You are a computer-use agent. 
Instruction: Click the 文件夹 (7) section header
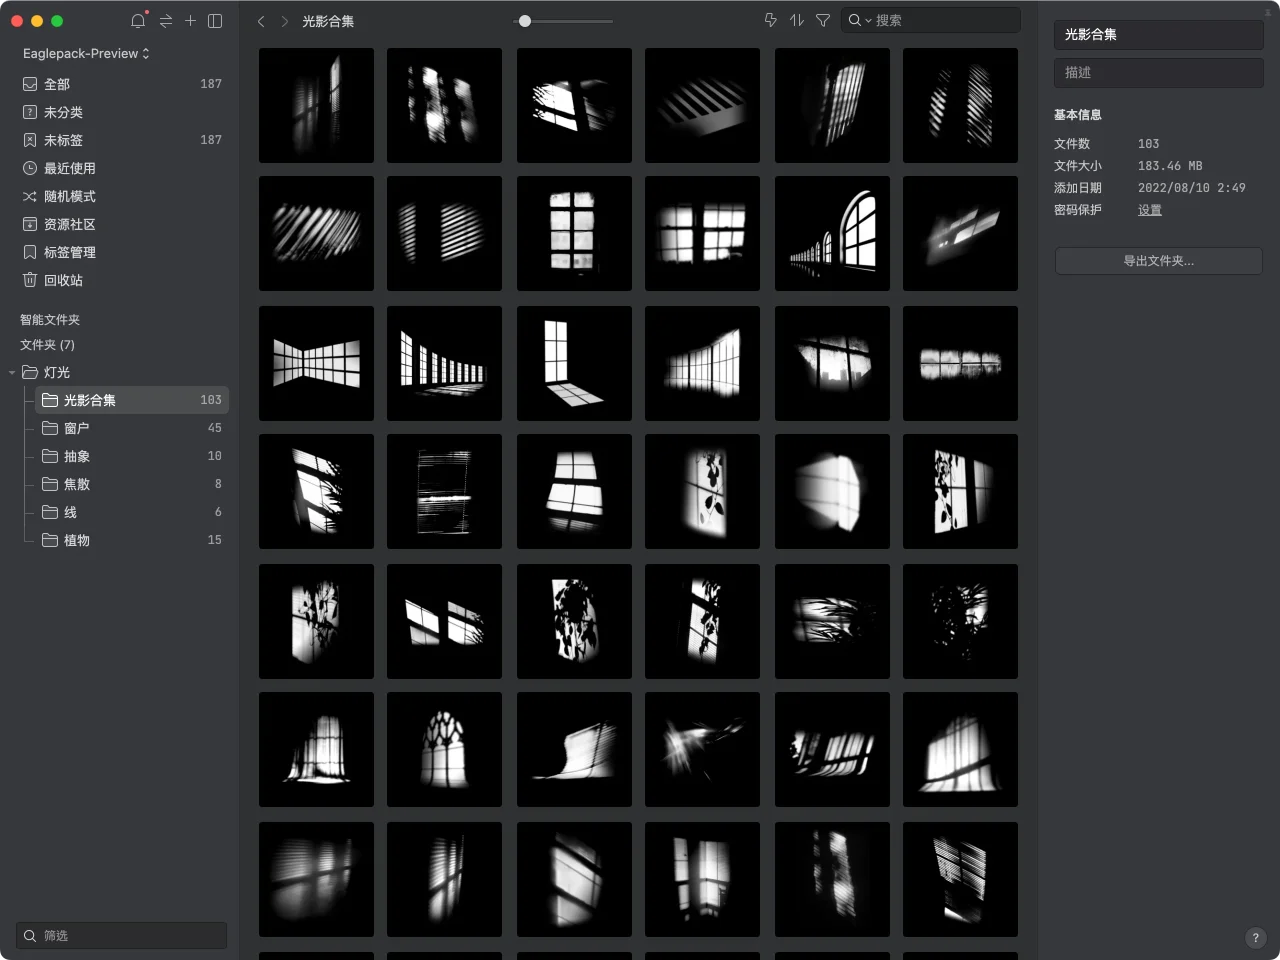coord(47,345)
